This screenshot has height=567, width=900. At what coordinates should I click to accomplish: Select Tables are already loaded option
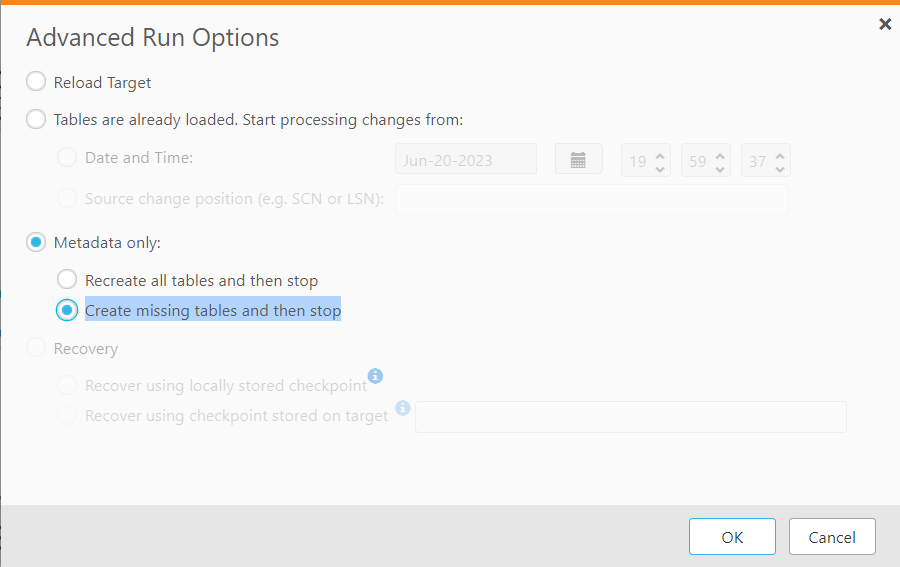pos(37,120)
